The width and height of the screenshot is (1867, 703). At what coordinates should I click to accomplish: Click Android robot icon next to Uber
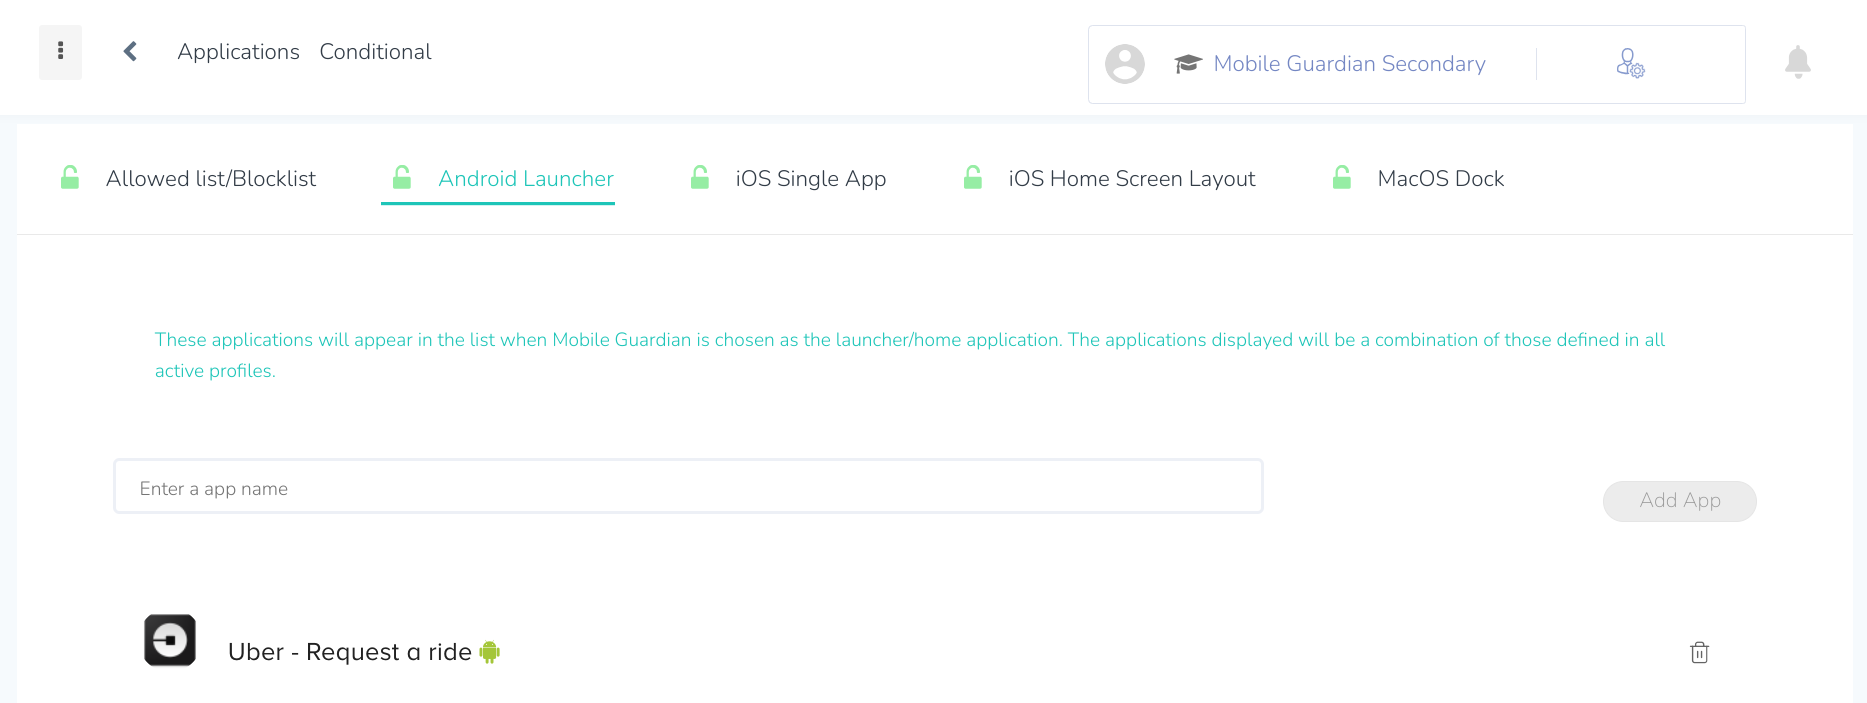489,652
